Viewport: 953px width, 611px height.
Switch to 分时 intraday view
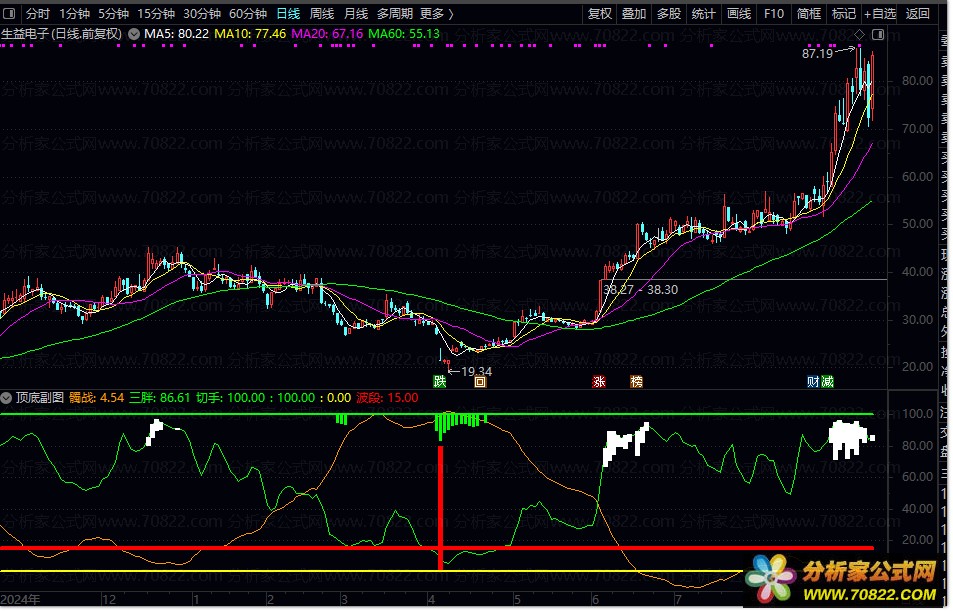point(38,13)
